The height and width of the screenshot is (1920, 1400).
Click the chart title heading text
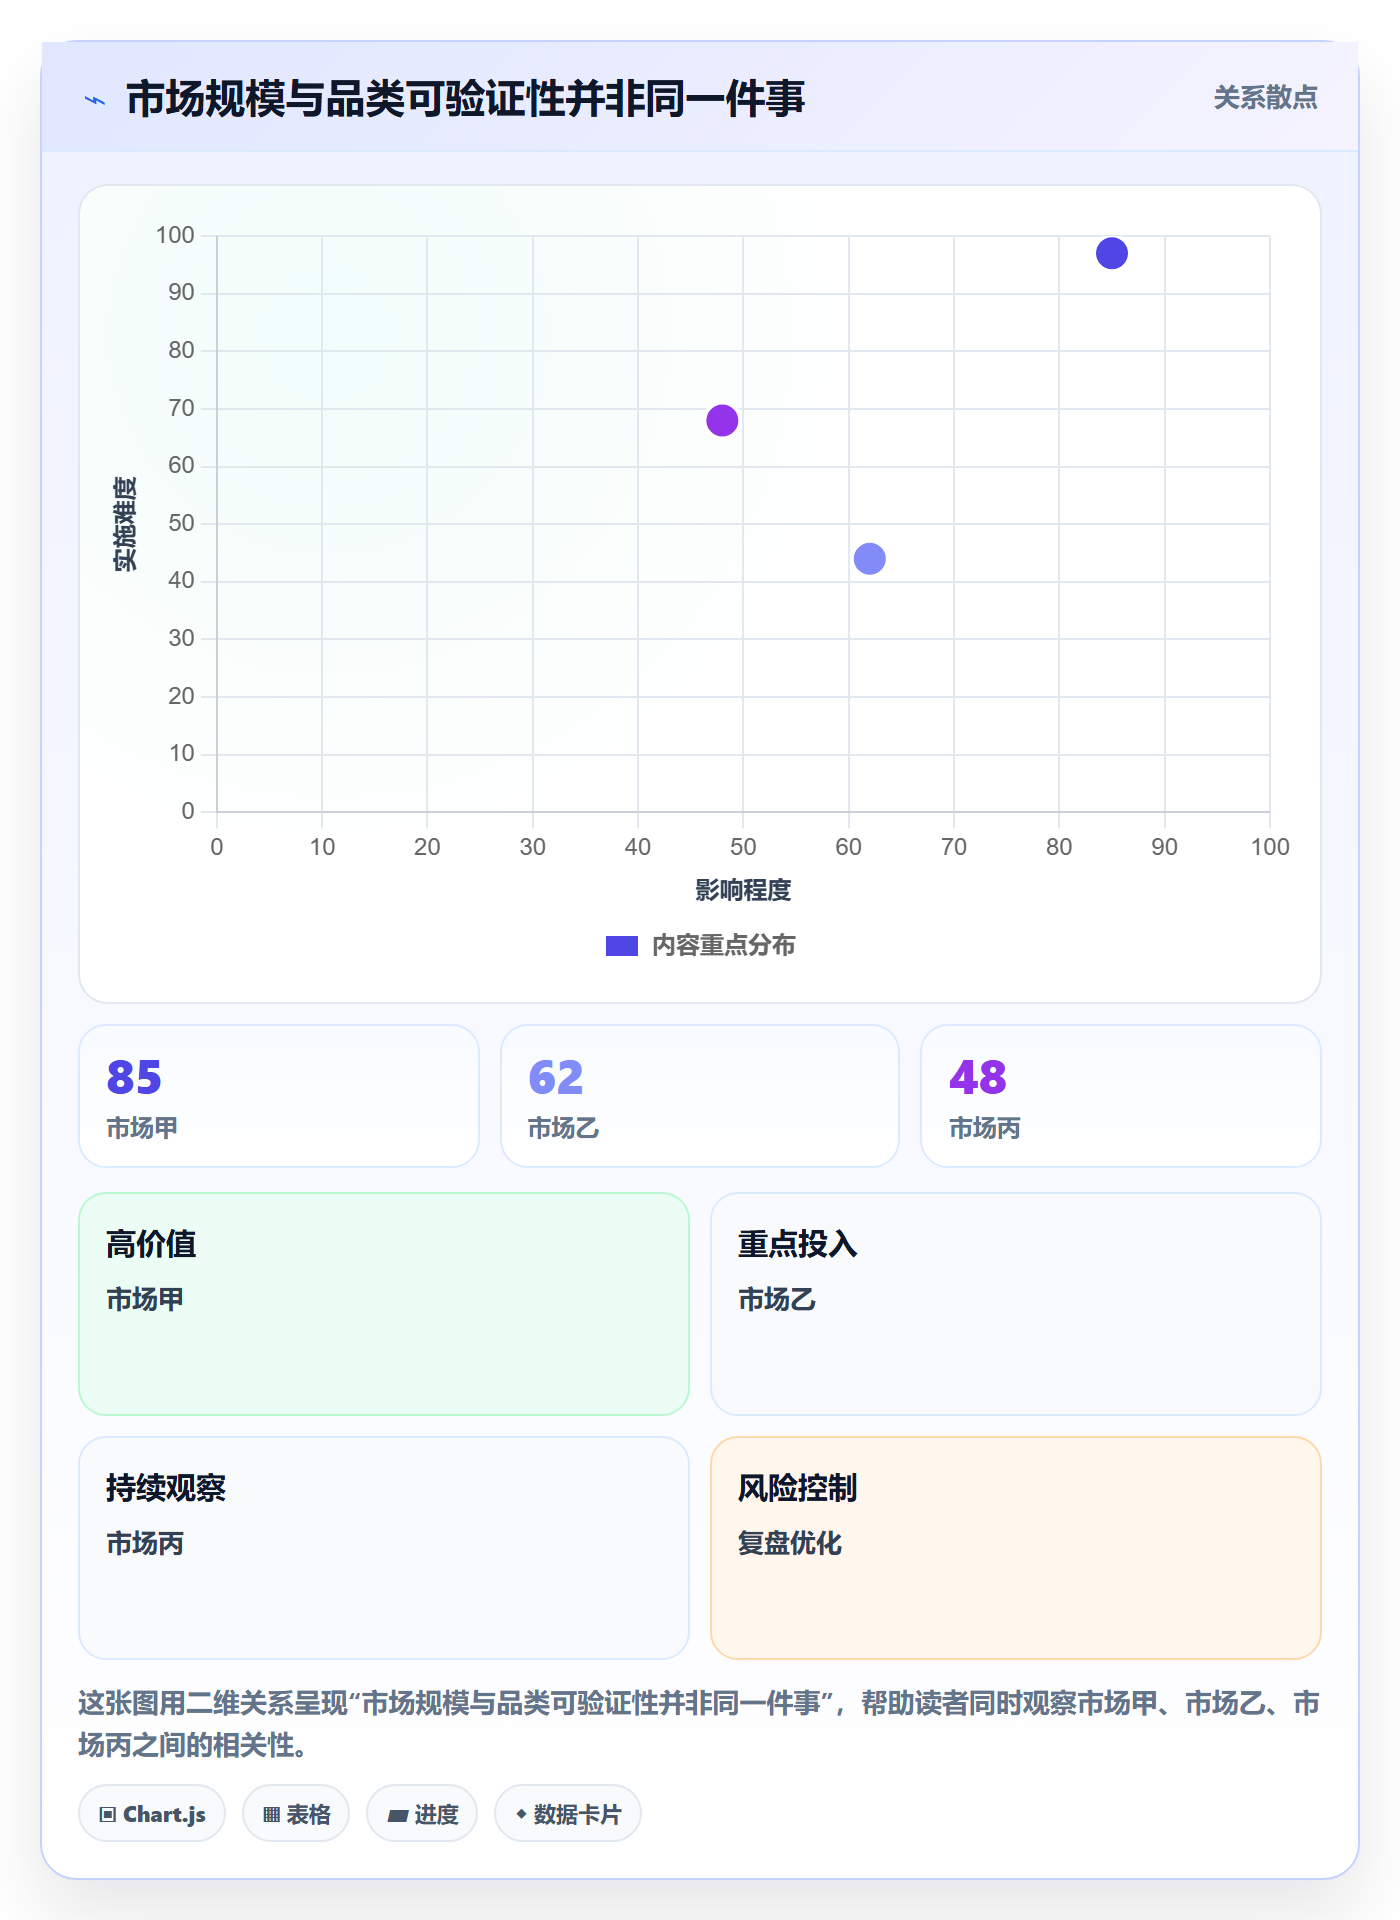point(465,99)
